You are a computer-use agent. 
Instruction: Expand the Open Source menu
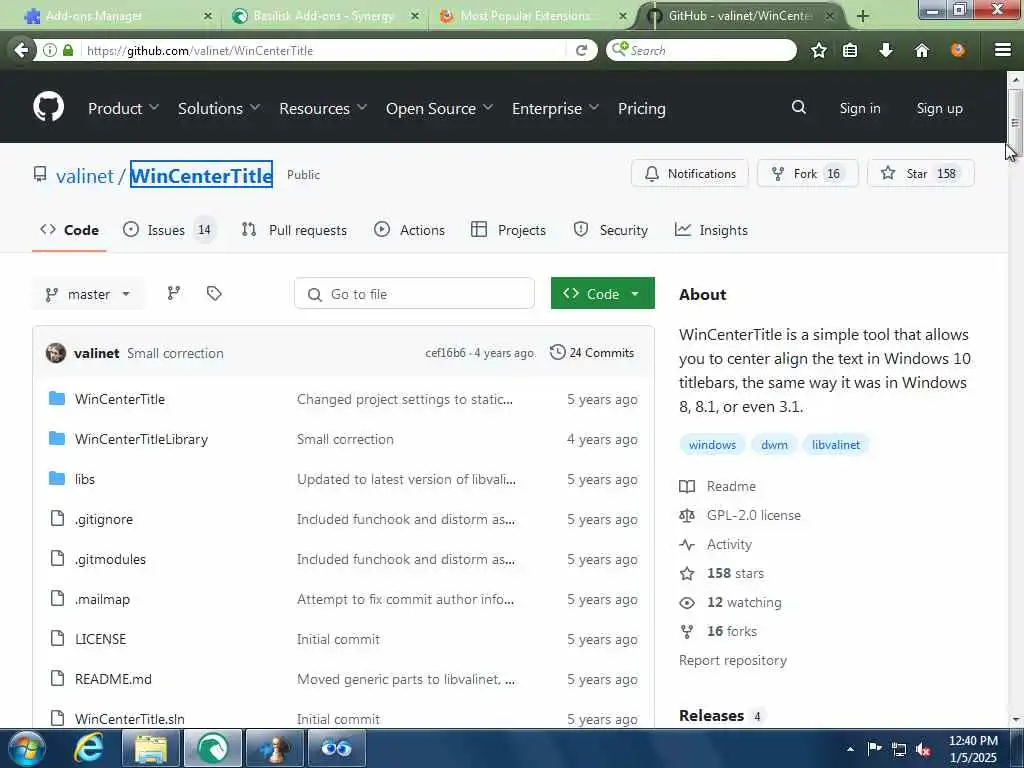point(439,108)
